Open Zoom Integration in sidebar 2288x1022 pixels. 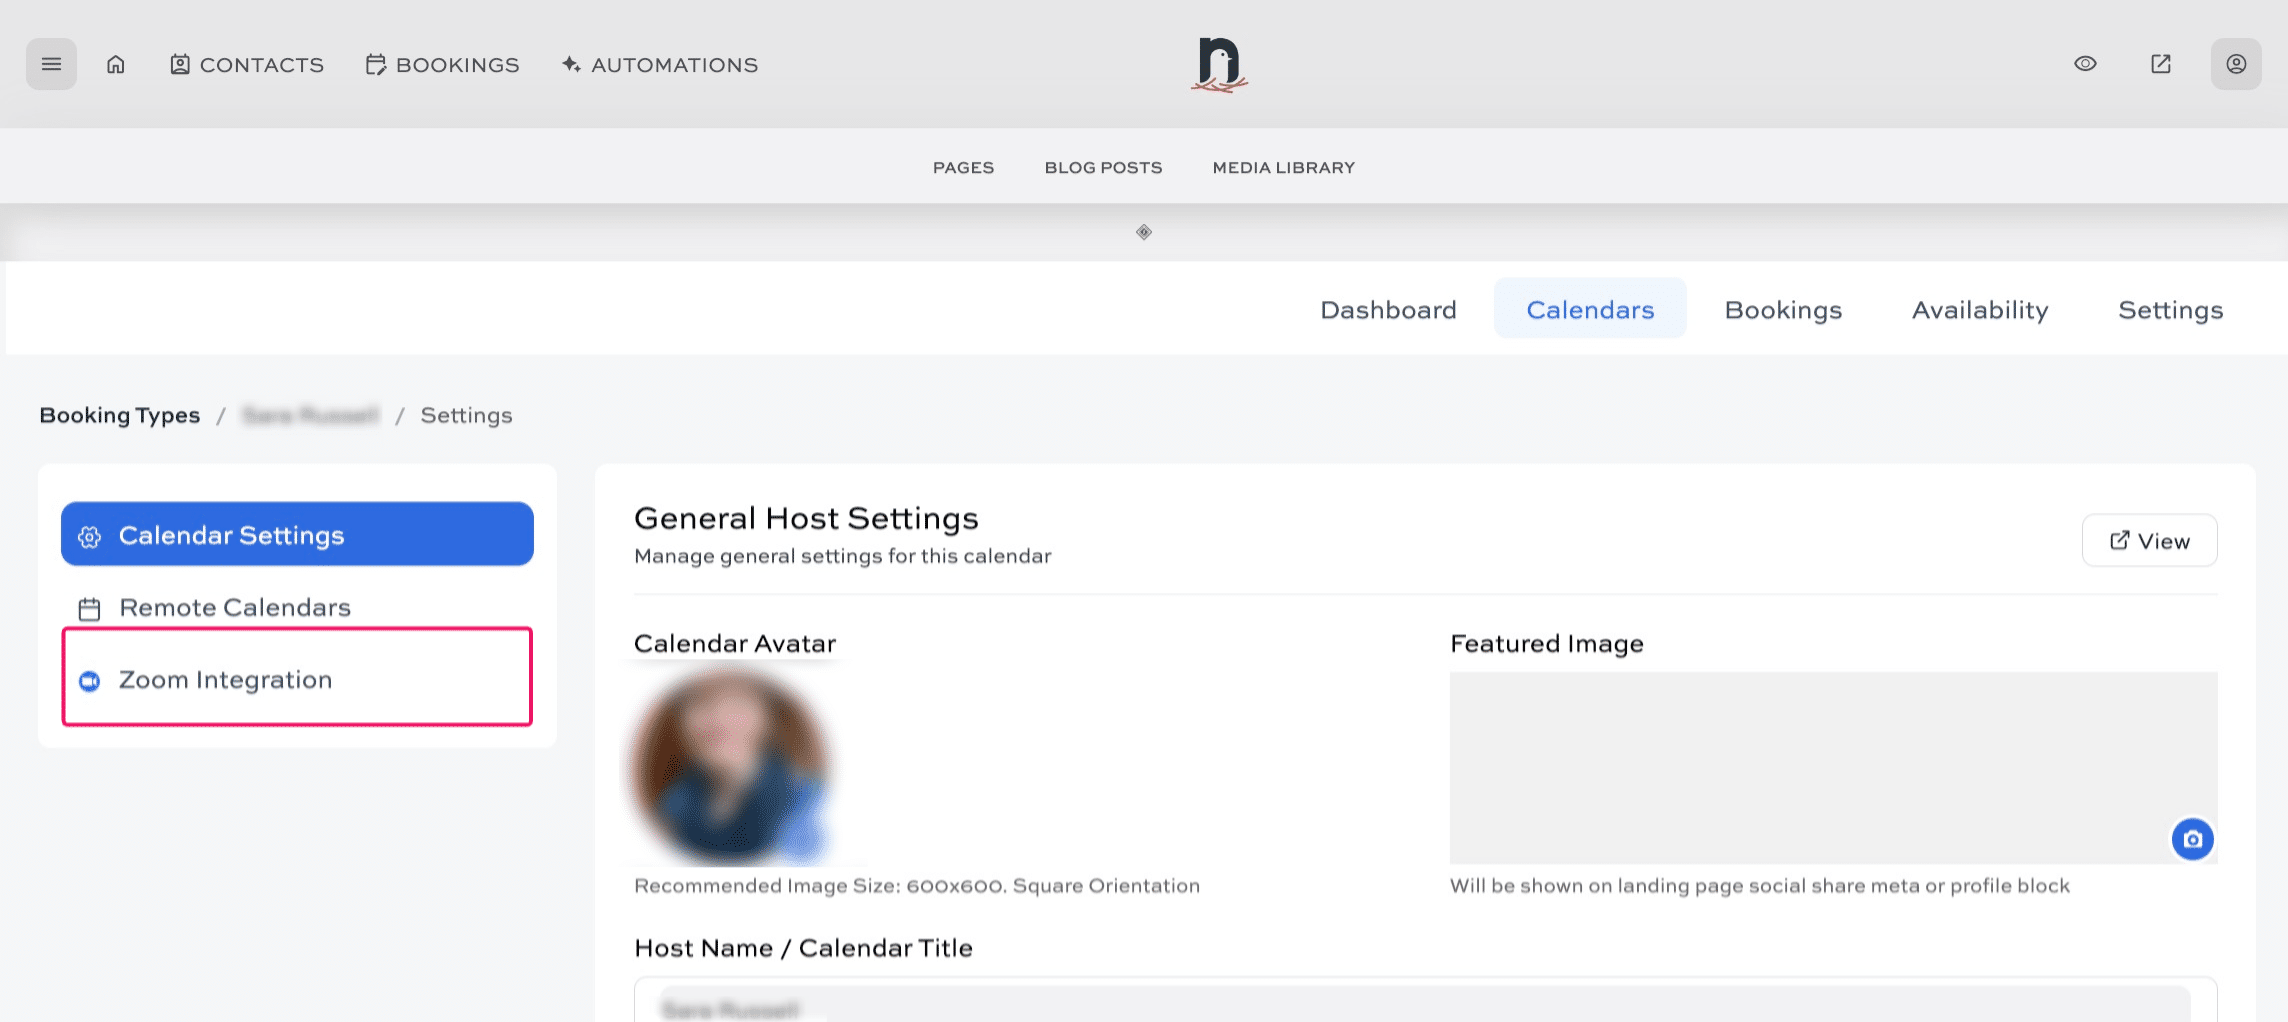pos(225,680)
